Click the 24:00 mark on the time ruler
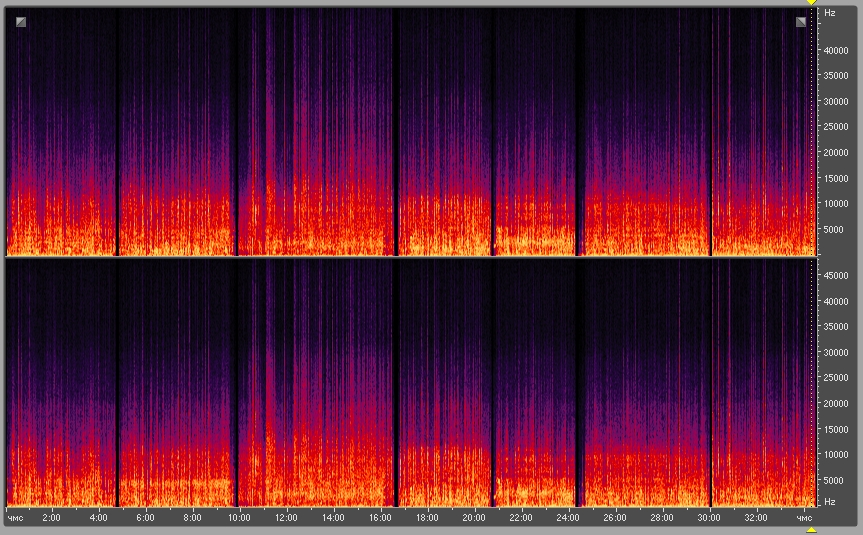Screen dimensions: 863x535 click(568, 518)
